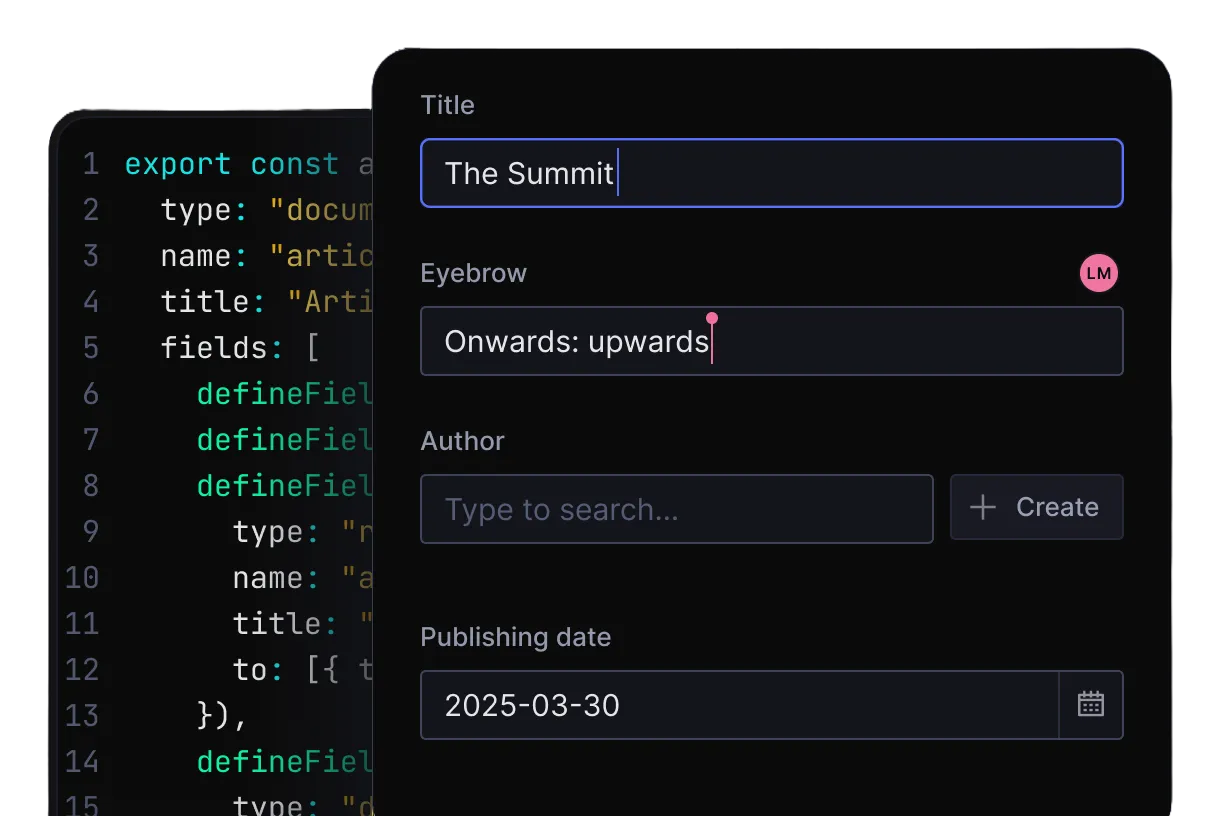Select the defineField keyword on line 6
Viewport: 1224px width, 816px height.
pyautogui.click(x=283, y=394)
